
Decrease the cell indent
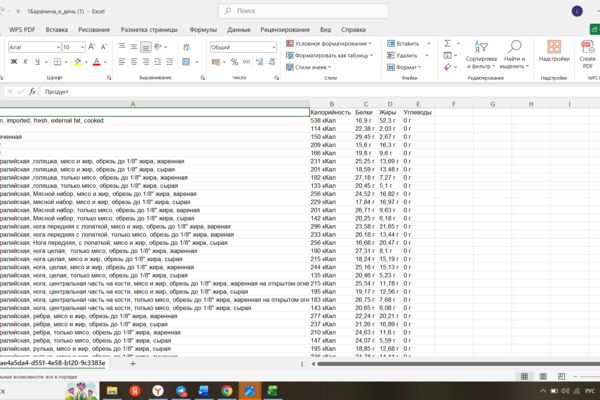tap(158, 62)
